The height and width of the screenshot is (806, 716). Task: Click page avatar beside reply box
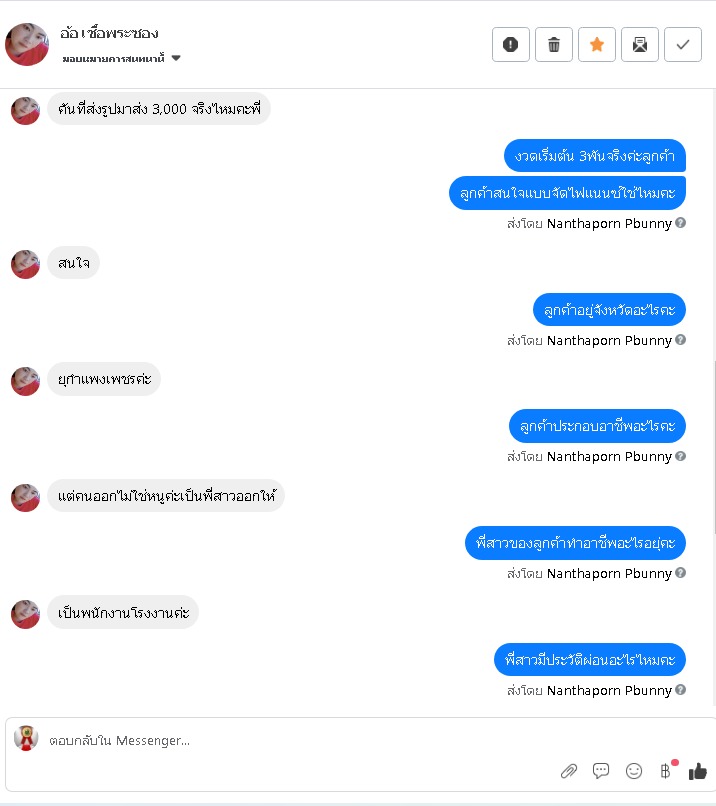point(26,738)
